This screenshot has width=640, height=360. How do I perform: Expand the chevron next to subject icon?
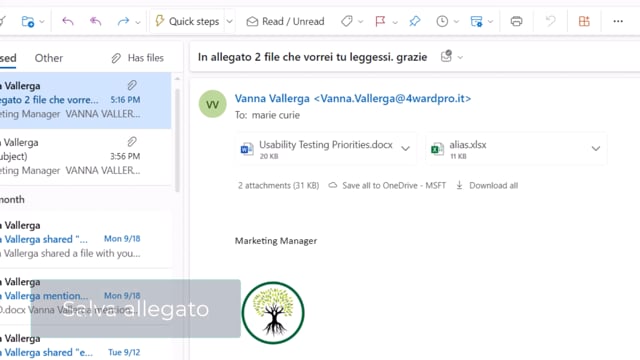click(x=460, y=58)
